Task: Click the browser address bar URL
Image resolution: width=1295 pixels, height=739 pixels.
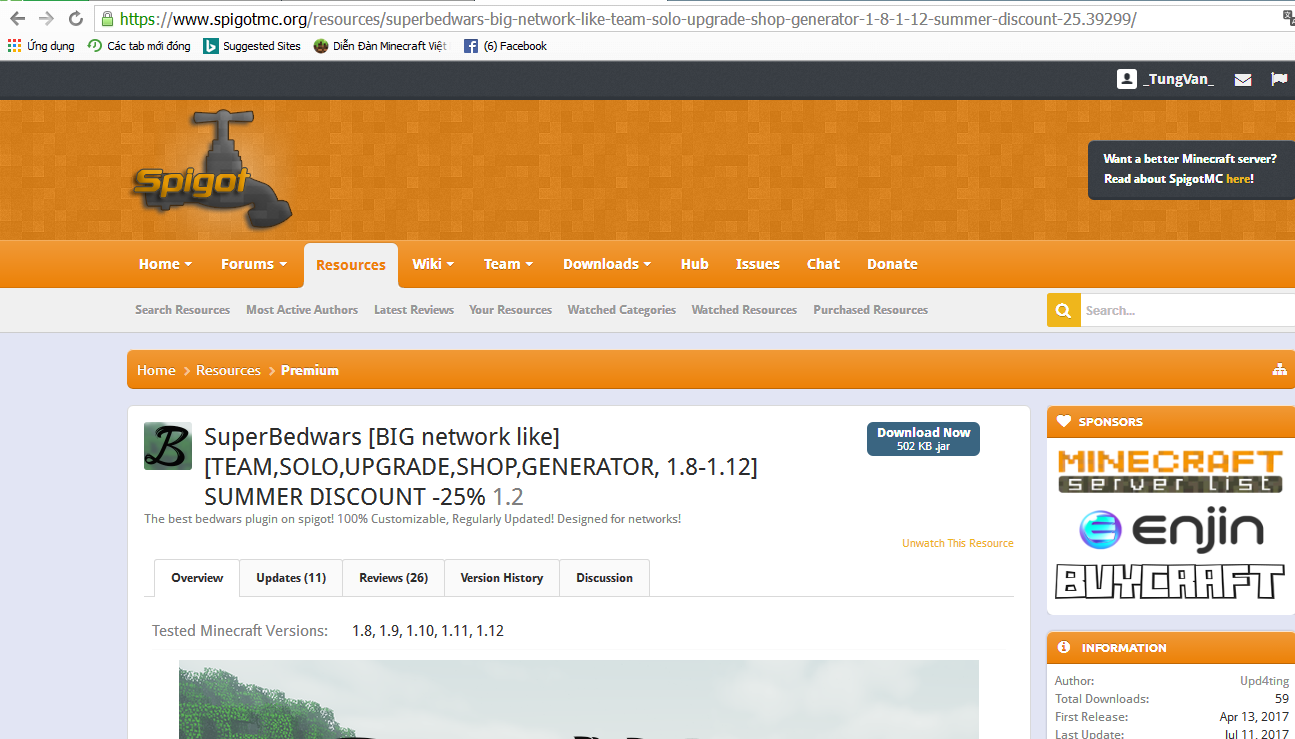Action: pos(627,19)
